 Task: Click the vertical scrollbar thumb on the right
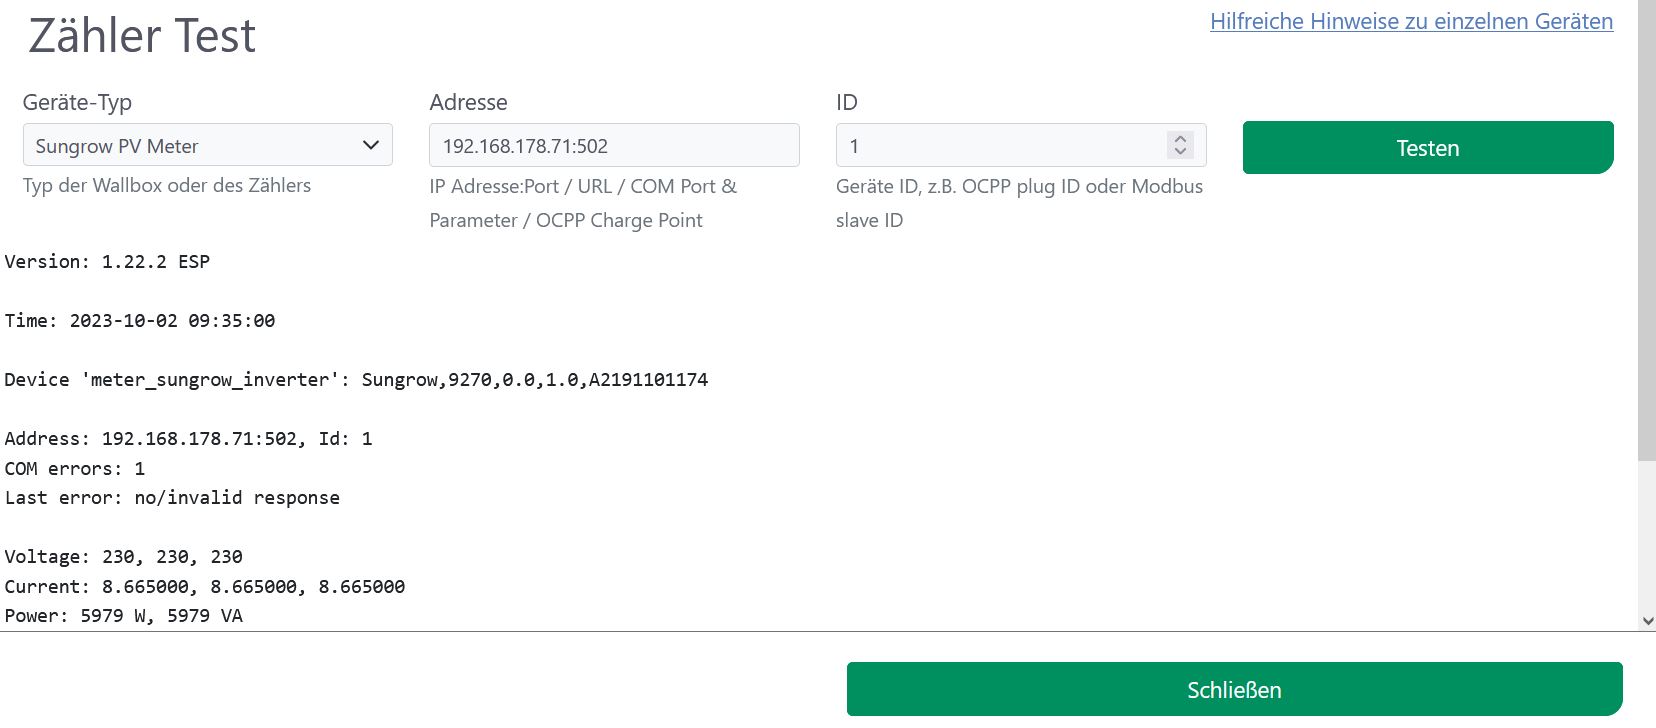1646,230
